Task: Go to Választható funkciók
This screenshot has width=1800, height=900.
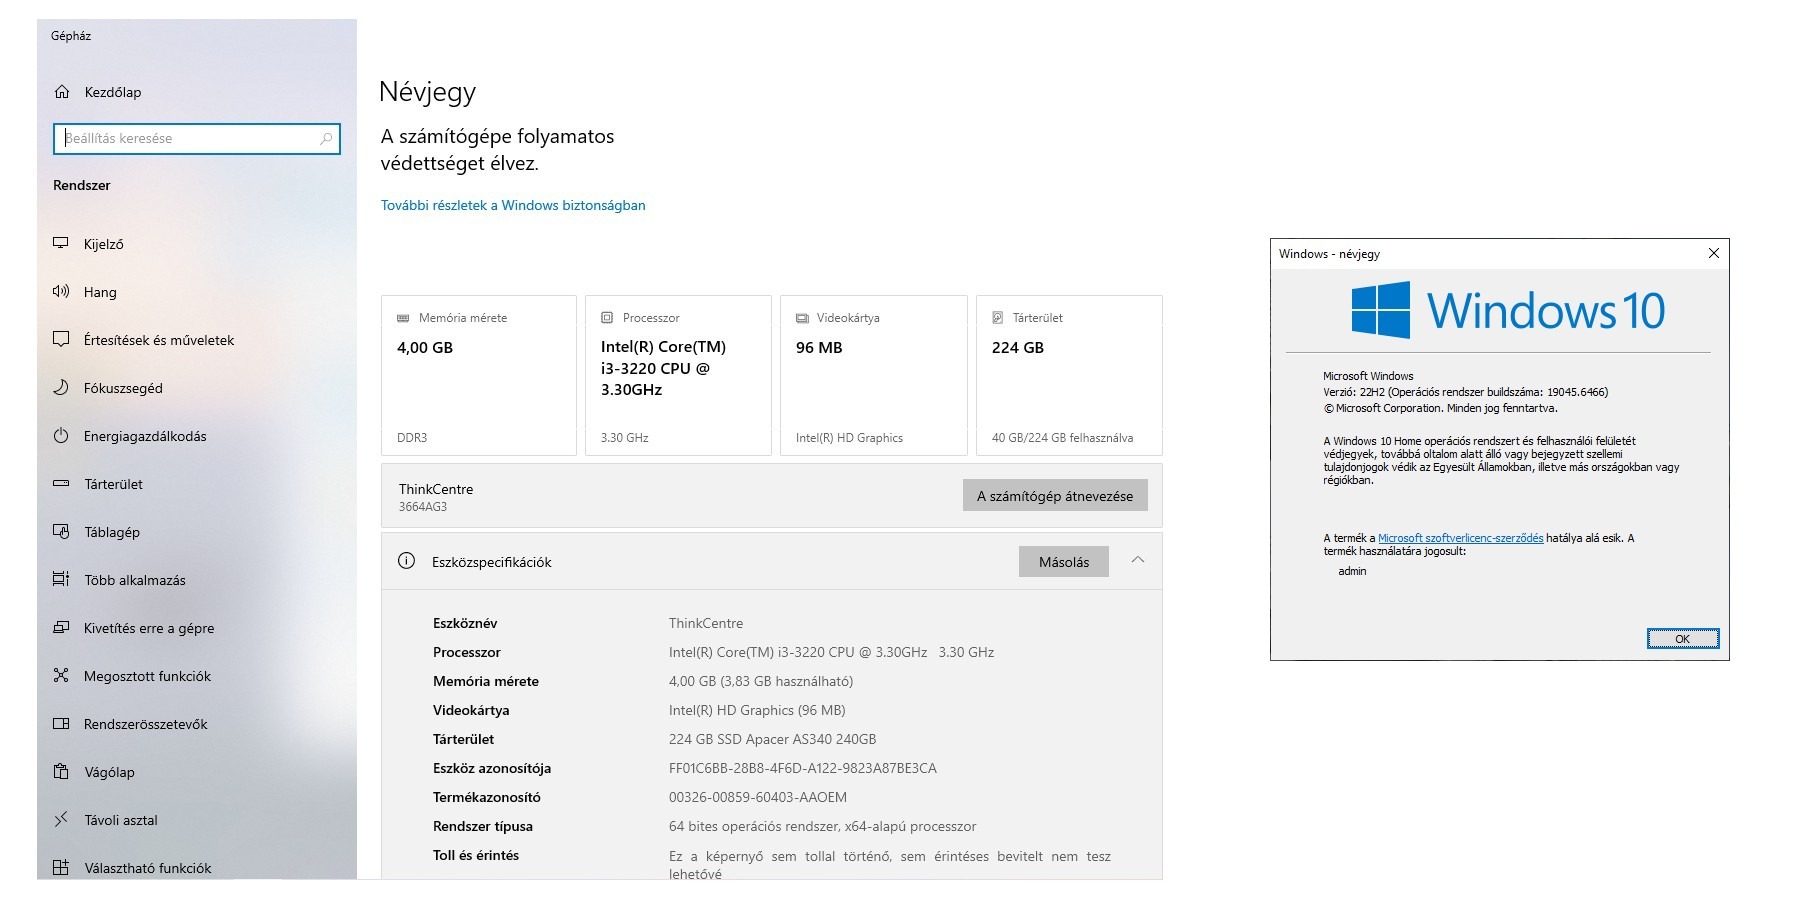Action: (147, 868)
